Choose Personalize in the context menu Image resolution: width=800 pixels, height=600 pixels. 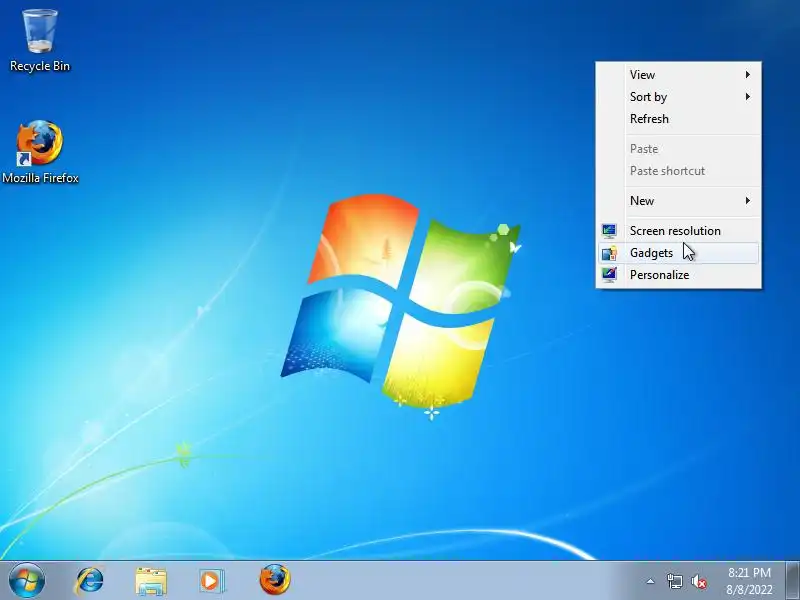click(679, 274)
